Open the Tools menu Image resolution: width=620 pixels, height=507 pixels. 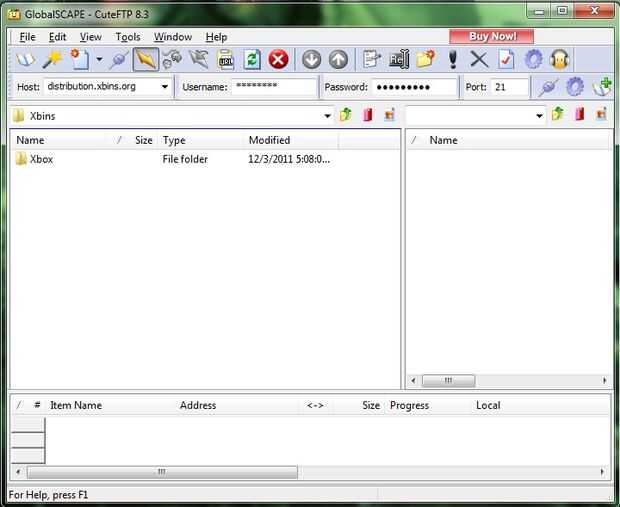(128, 37)
